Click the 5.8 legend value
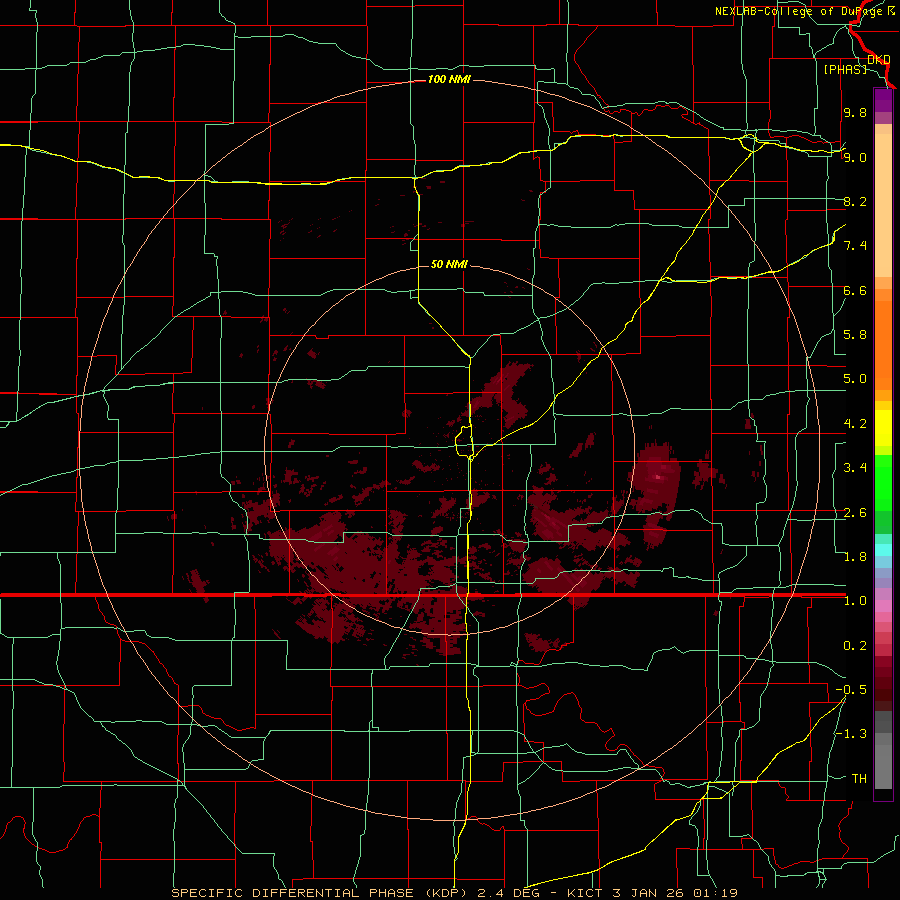The height and width of the screenshot is (900, 900). (855, 335)
